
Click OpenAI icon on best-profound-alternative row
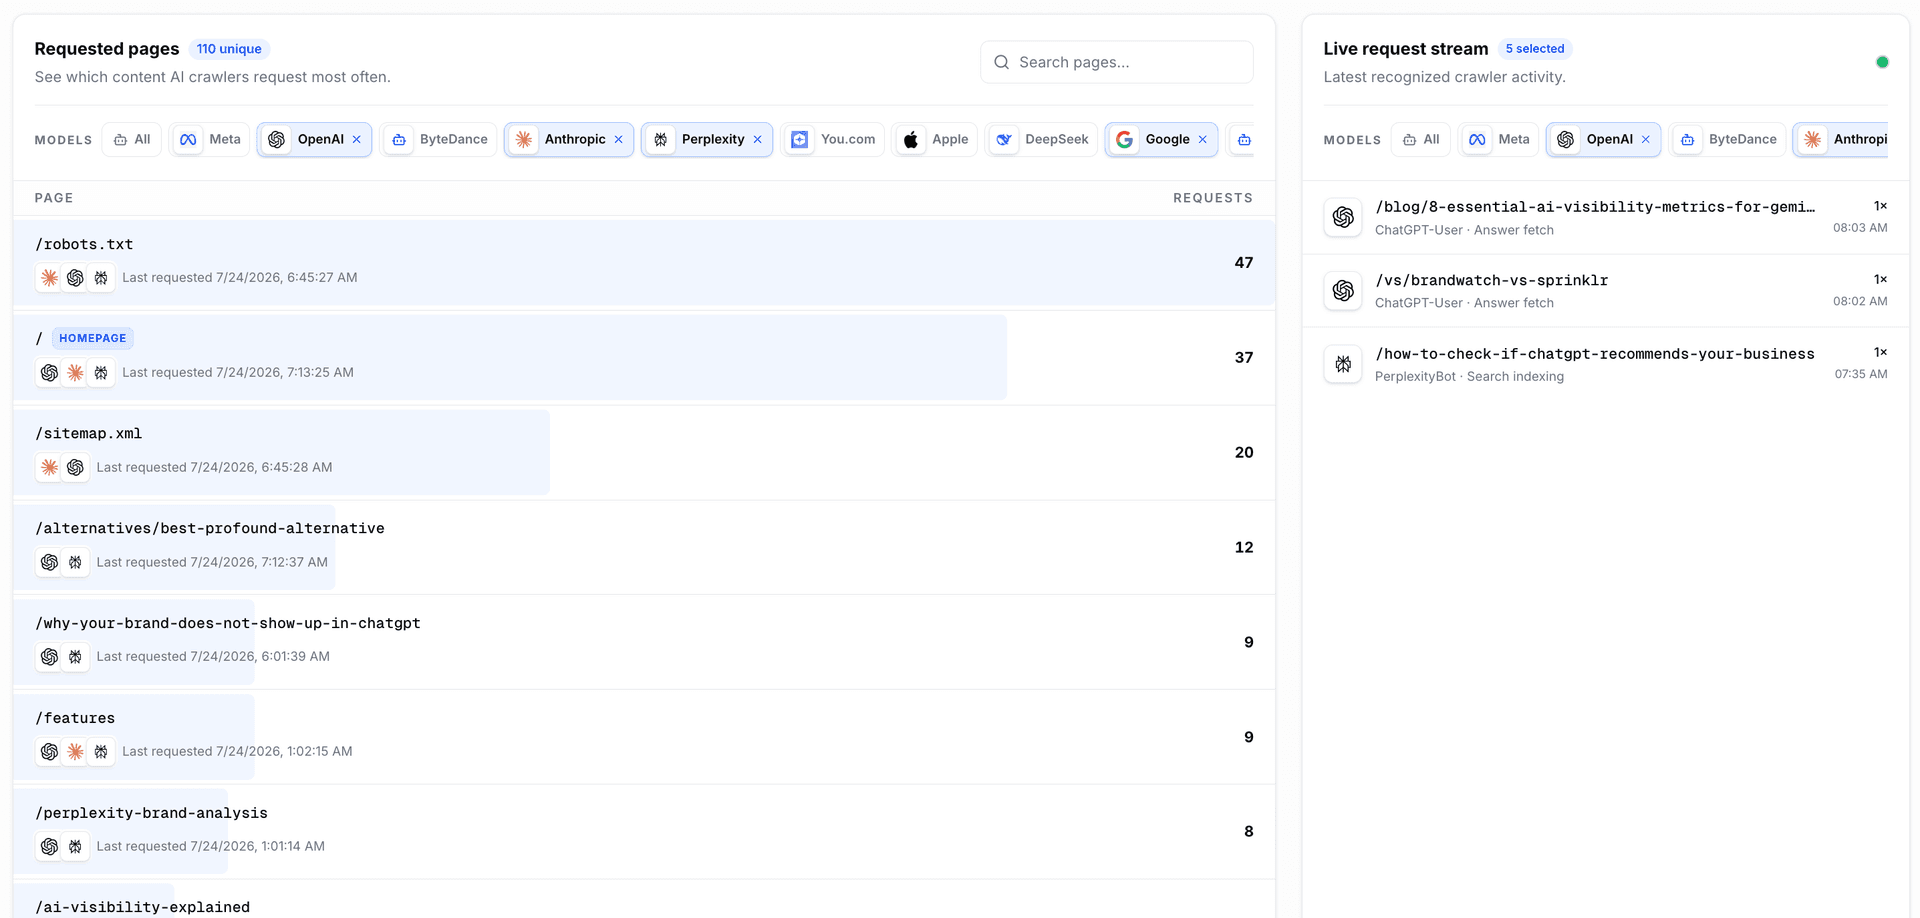click(x=49, y=562)
